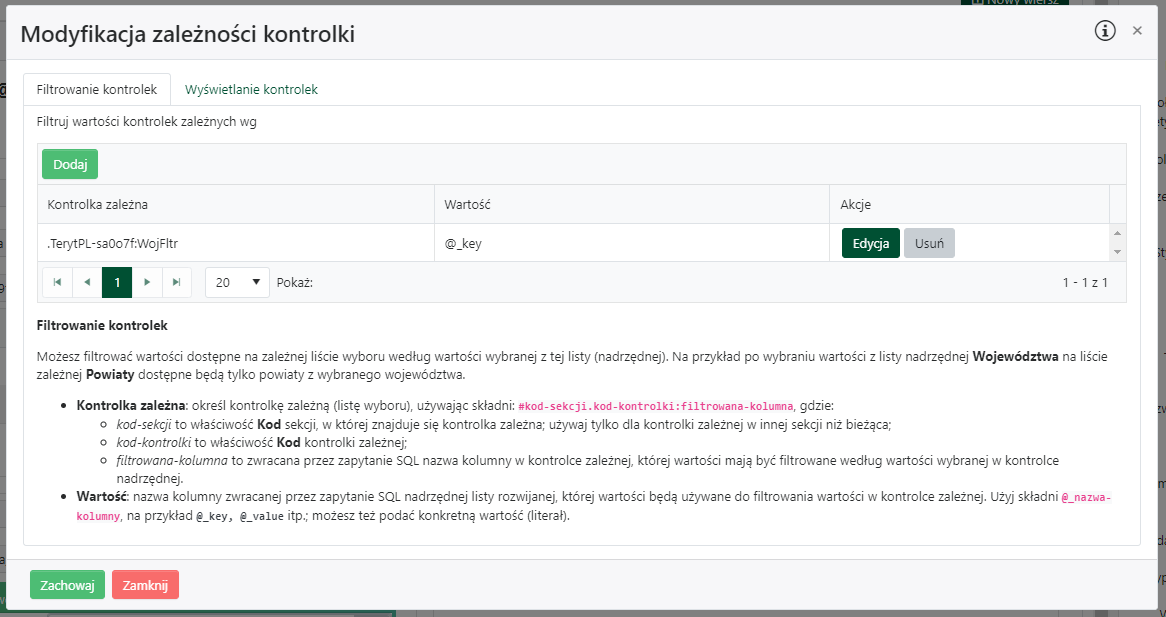Go to the previous page in pager

(x=87, y=283)
